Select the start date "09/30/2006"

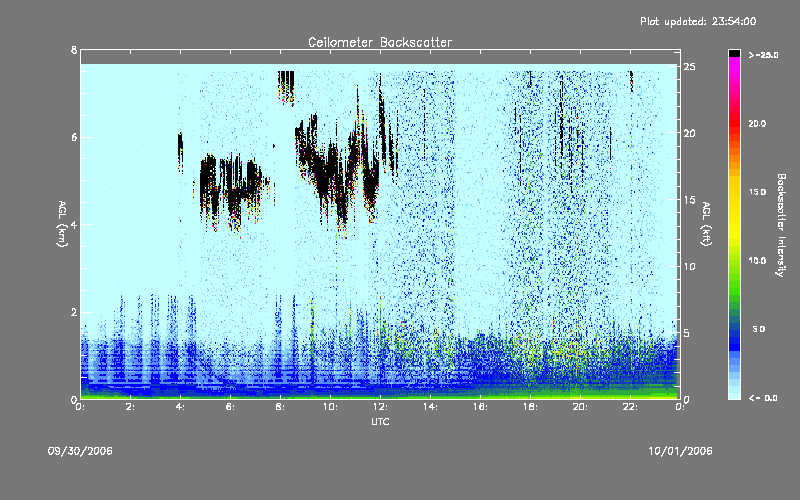(80, 451)
